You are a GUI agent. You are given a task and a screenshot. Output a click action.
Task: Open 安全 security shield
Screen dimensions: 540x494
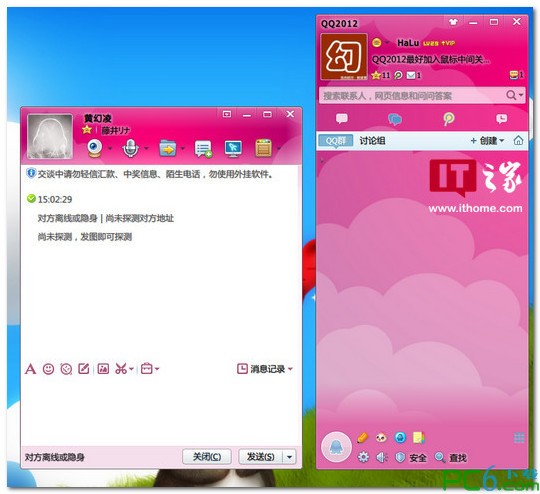(x=411, y=457)
